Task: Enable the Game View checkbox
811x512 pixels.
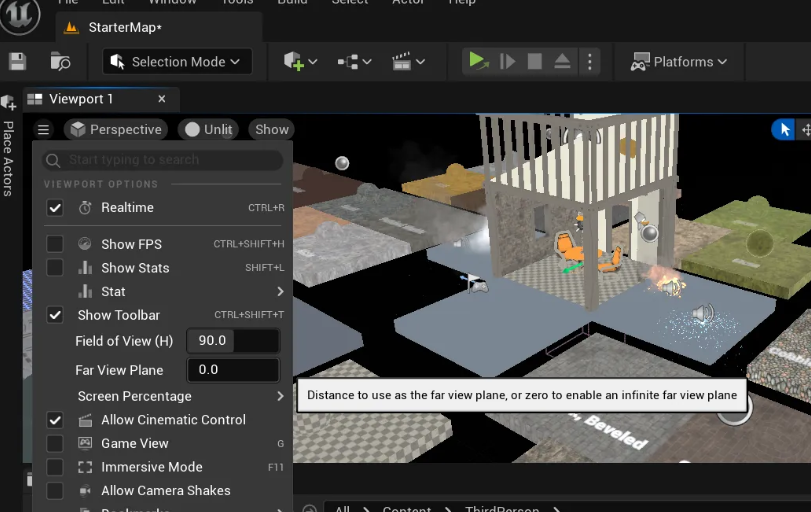Action: point(55,443)
